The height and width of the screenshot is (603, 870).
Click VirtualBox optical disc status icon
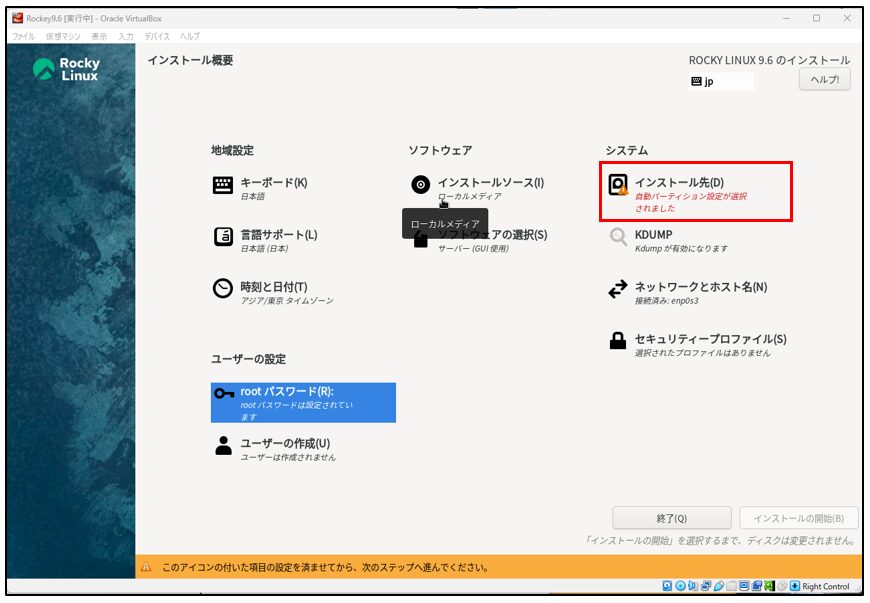681,586
